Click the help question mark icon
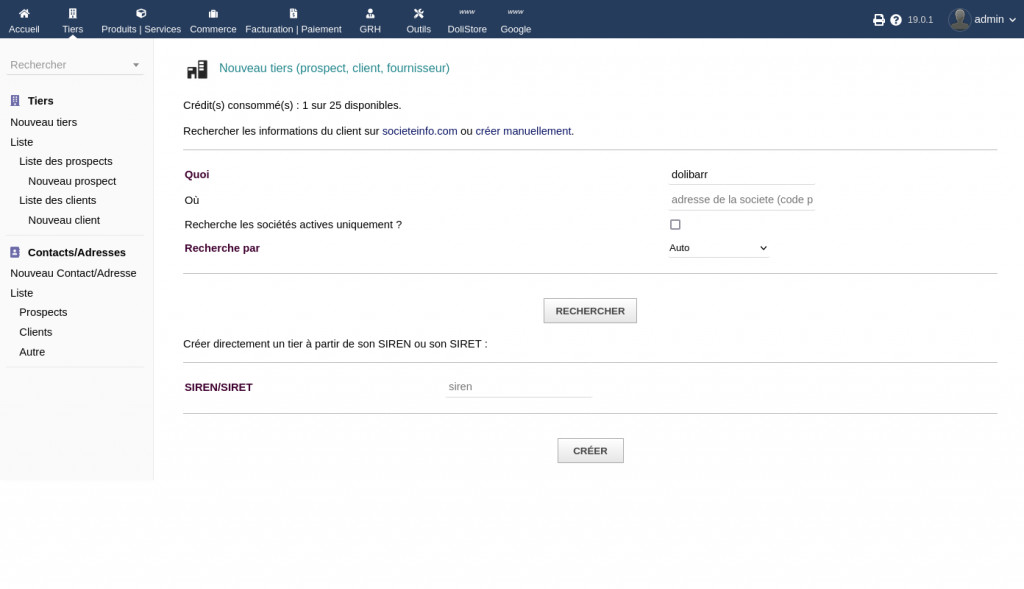The width and height of the screenshot is (1024, 589). pos(896,20)
